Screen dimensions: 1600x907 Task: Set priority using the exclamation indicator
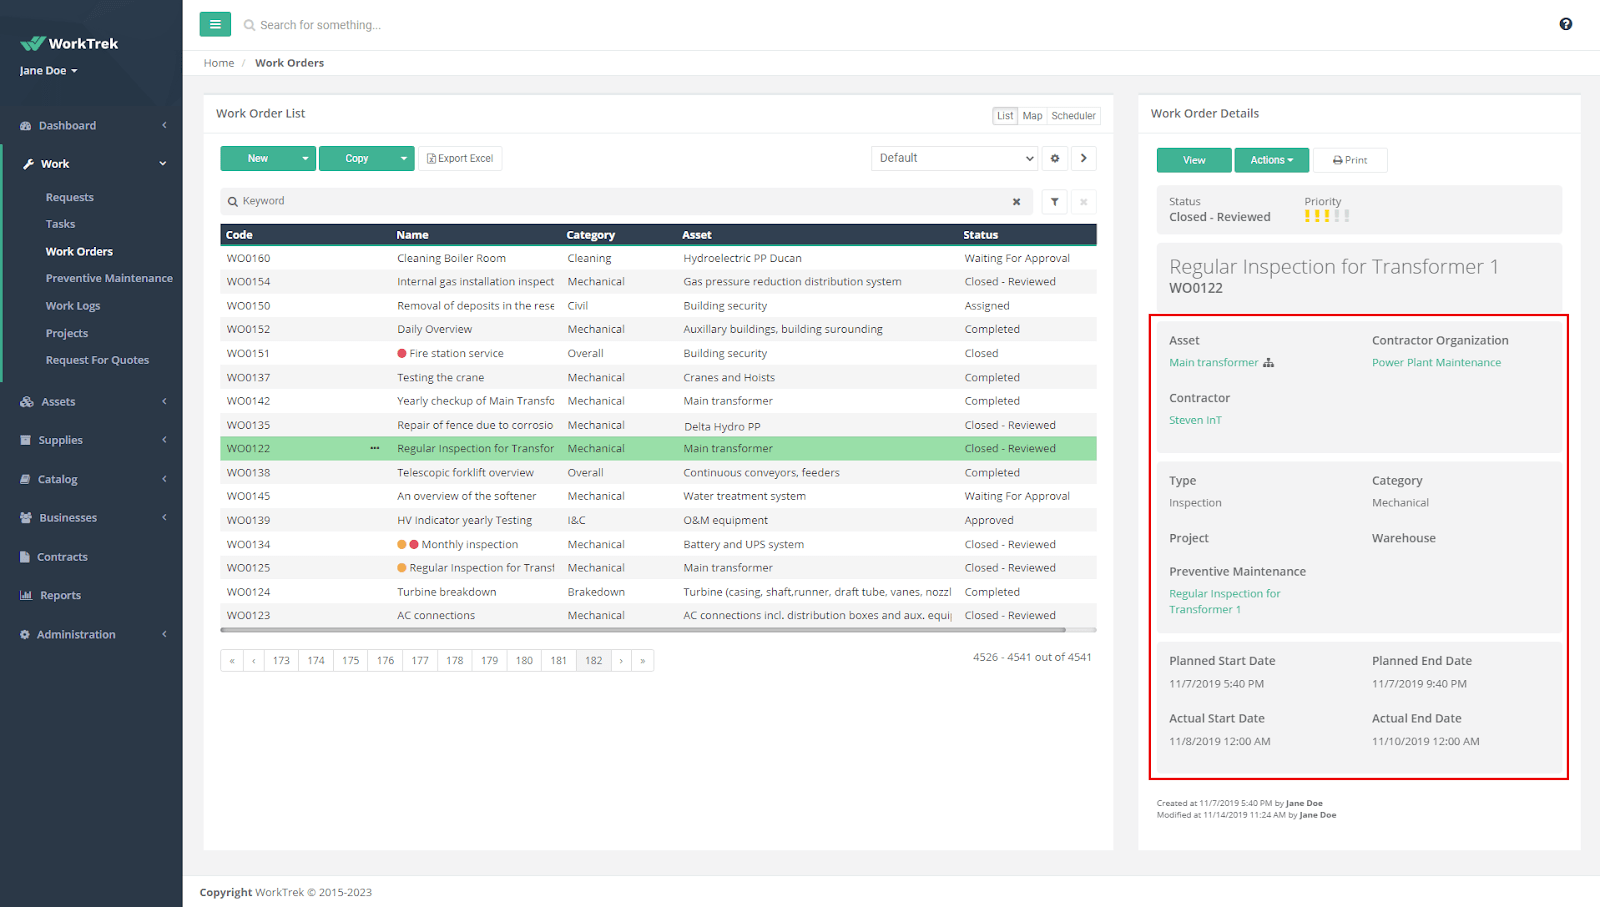1327,213
